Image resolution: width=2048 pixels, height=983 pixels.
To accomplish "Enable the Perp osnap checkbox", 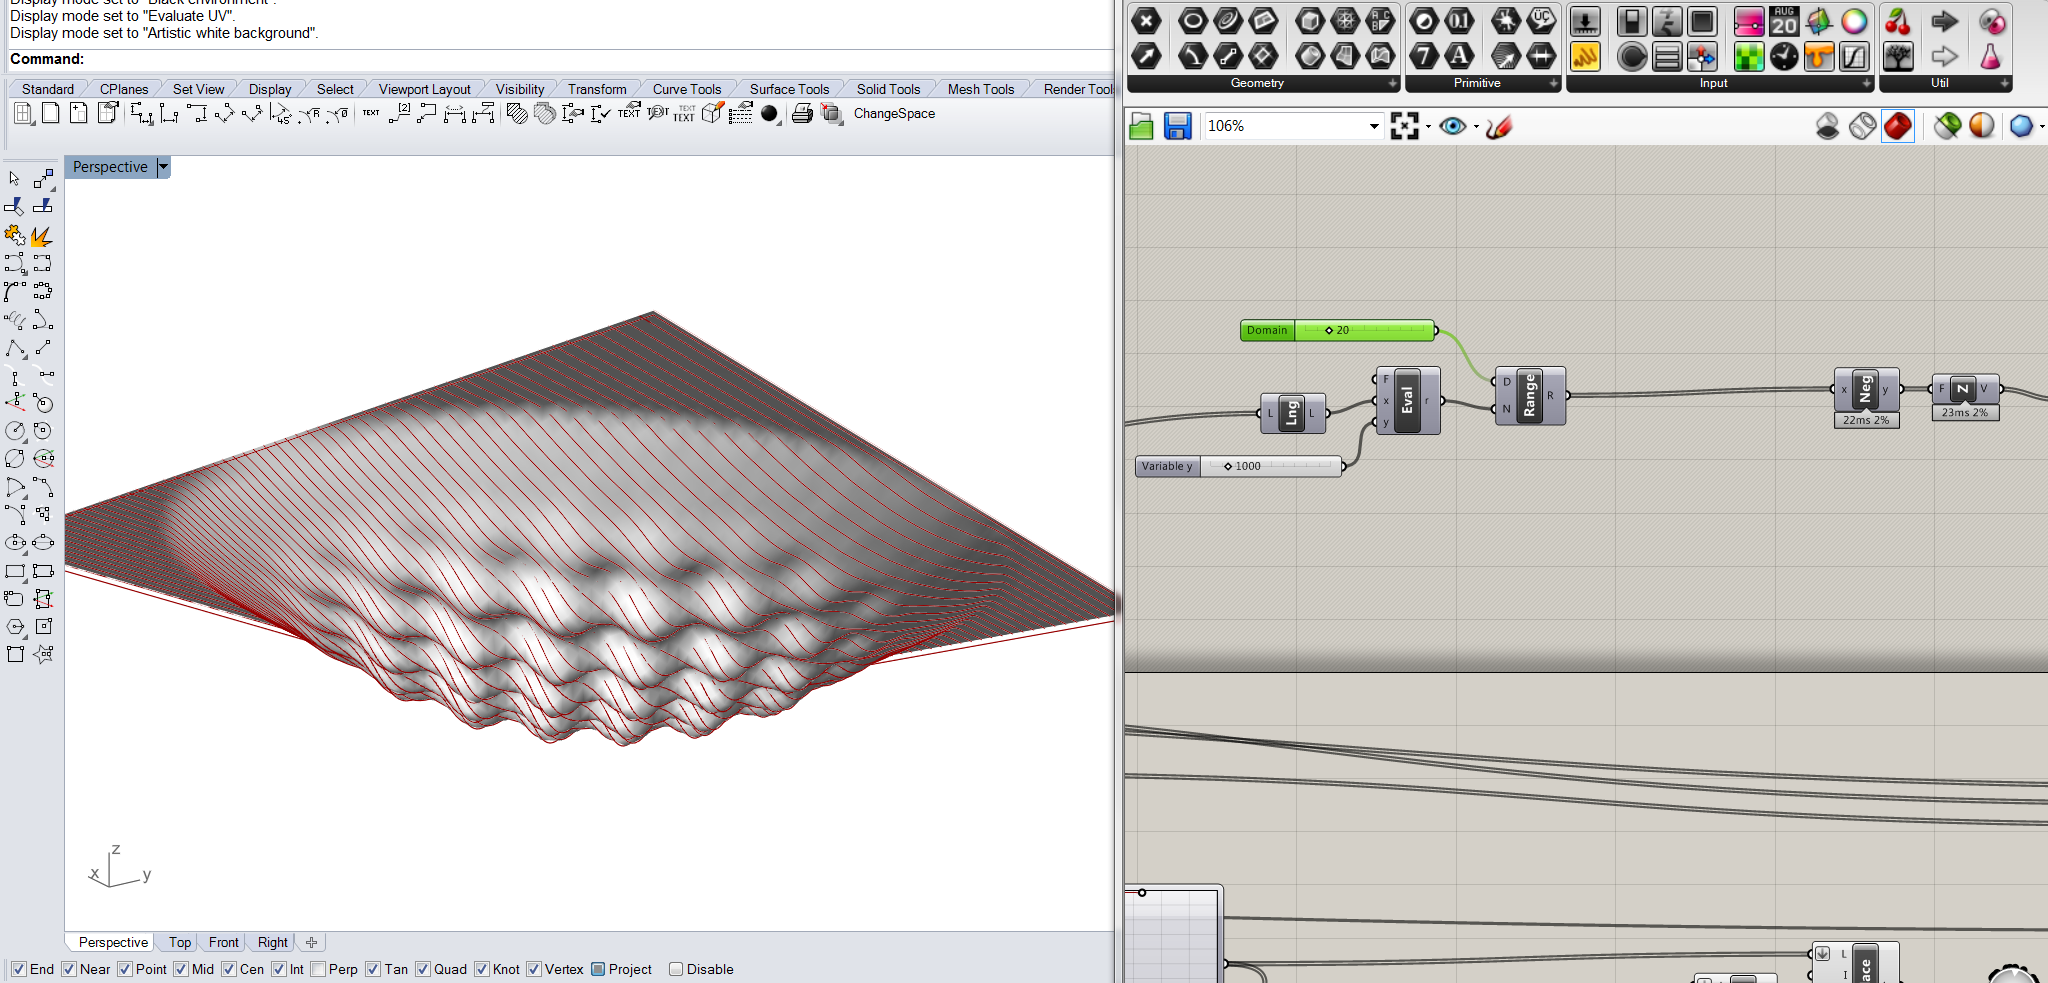I will click(x=318, y=969).
